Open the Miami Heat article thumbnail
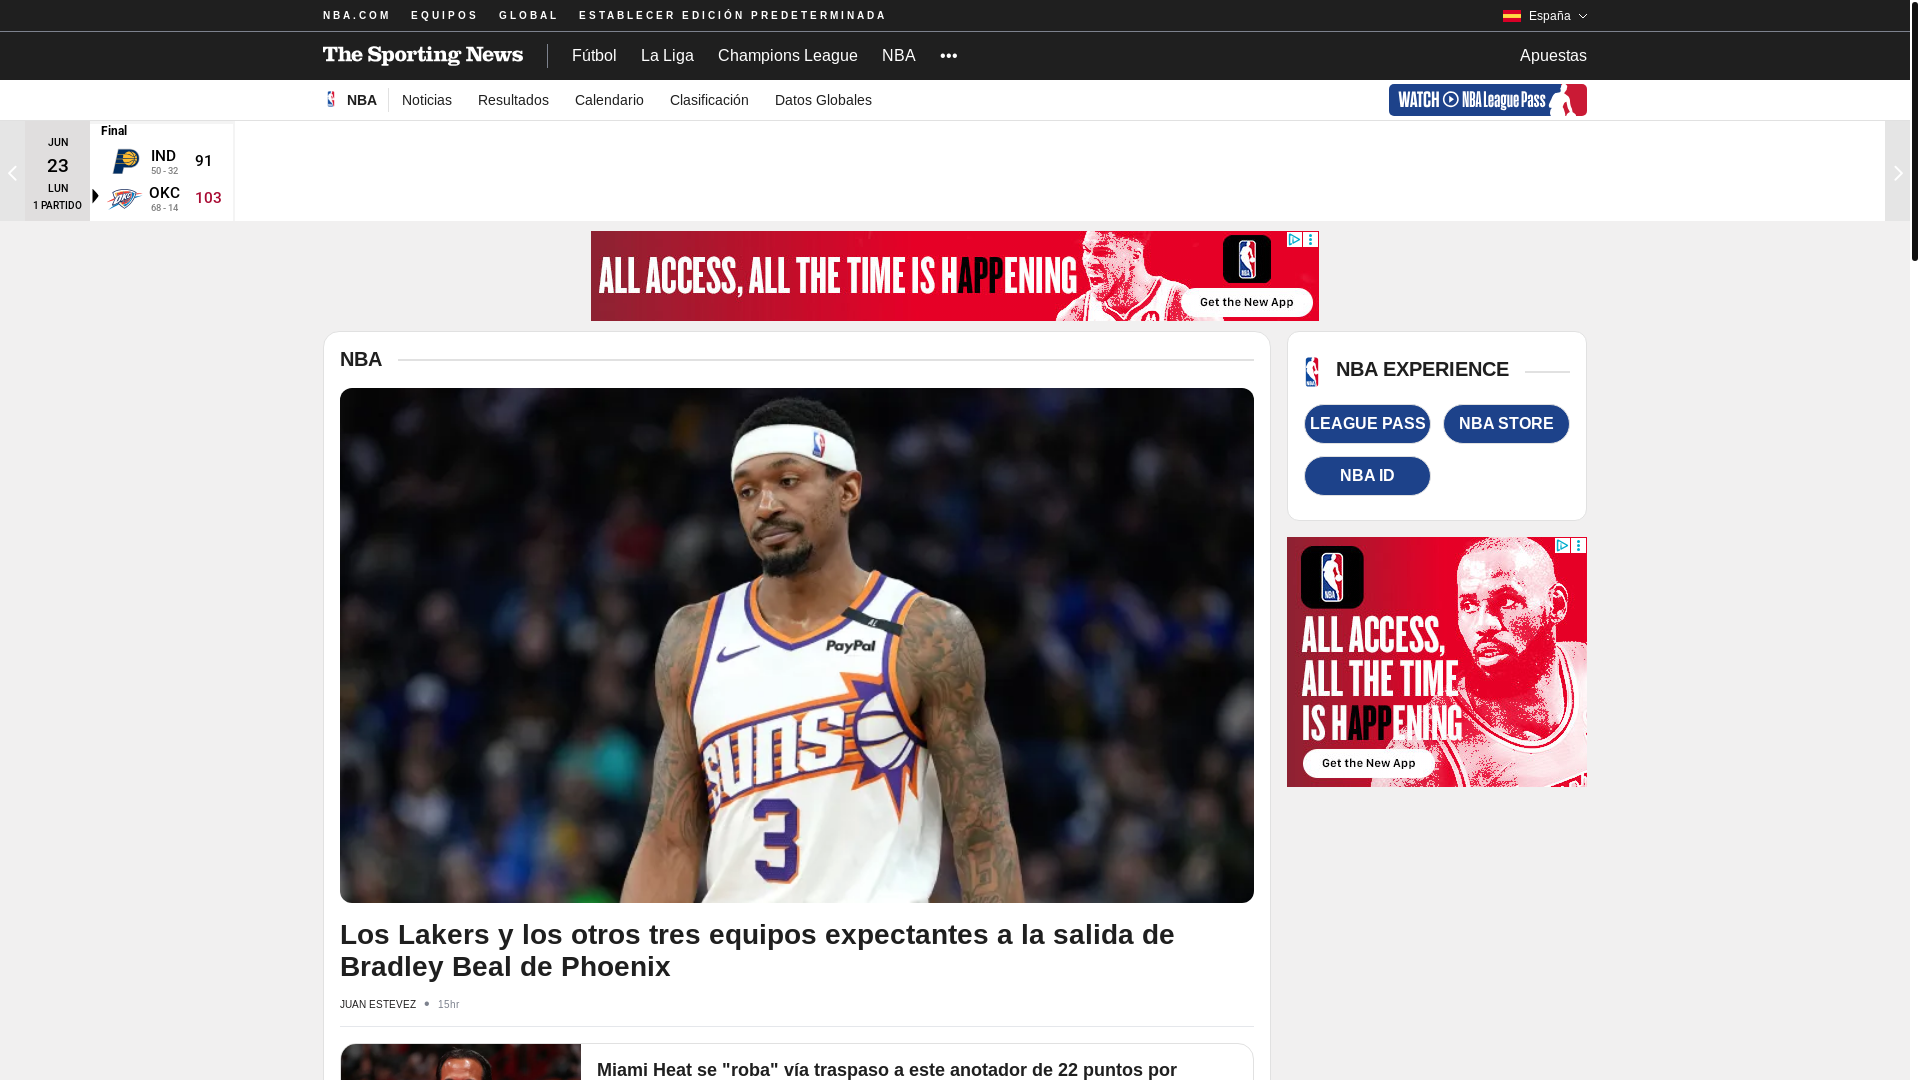 (x=461, y=1062)
